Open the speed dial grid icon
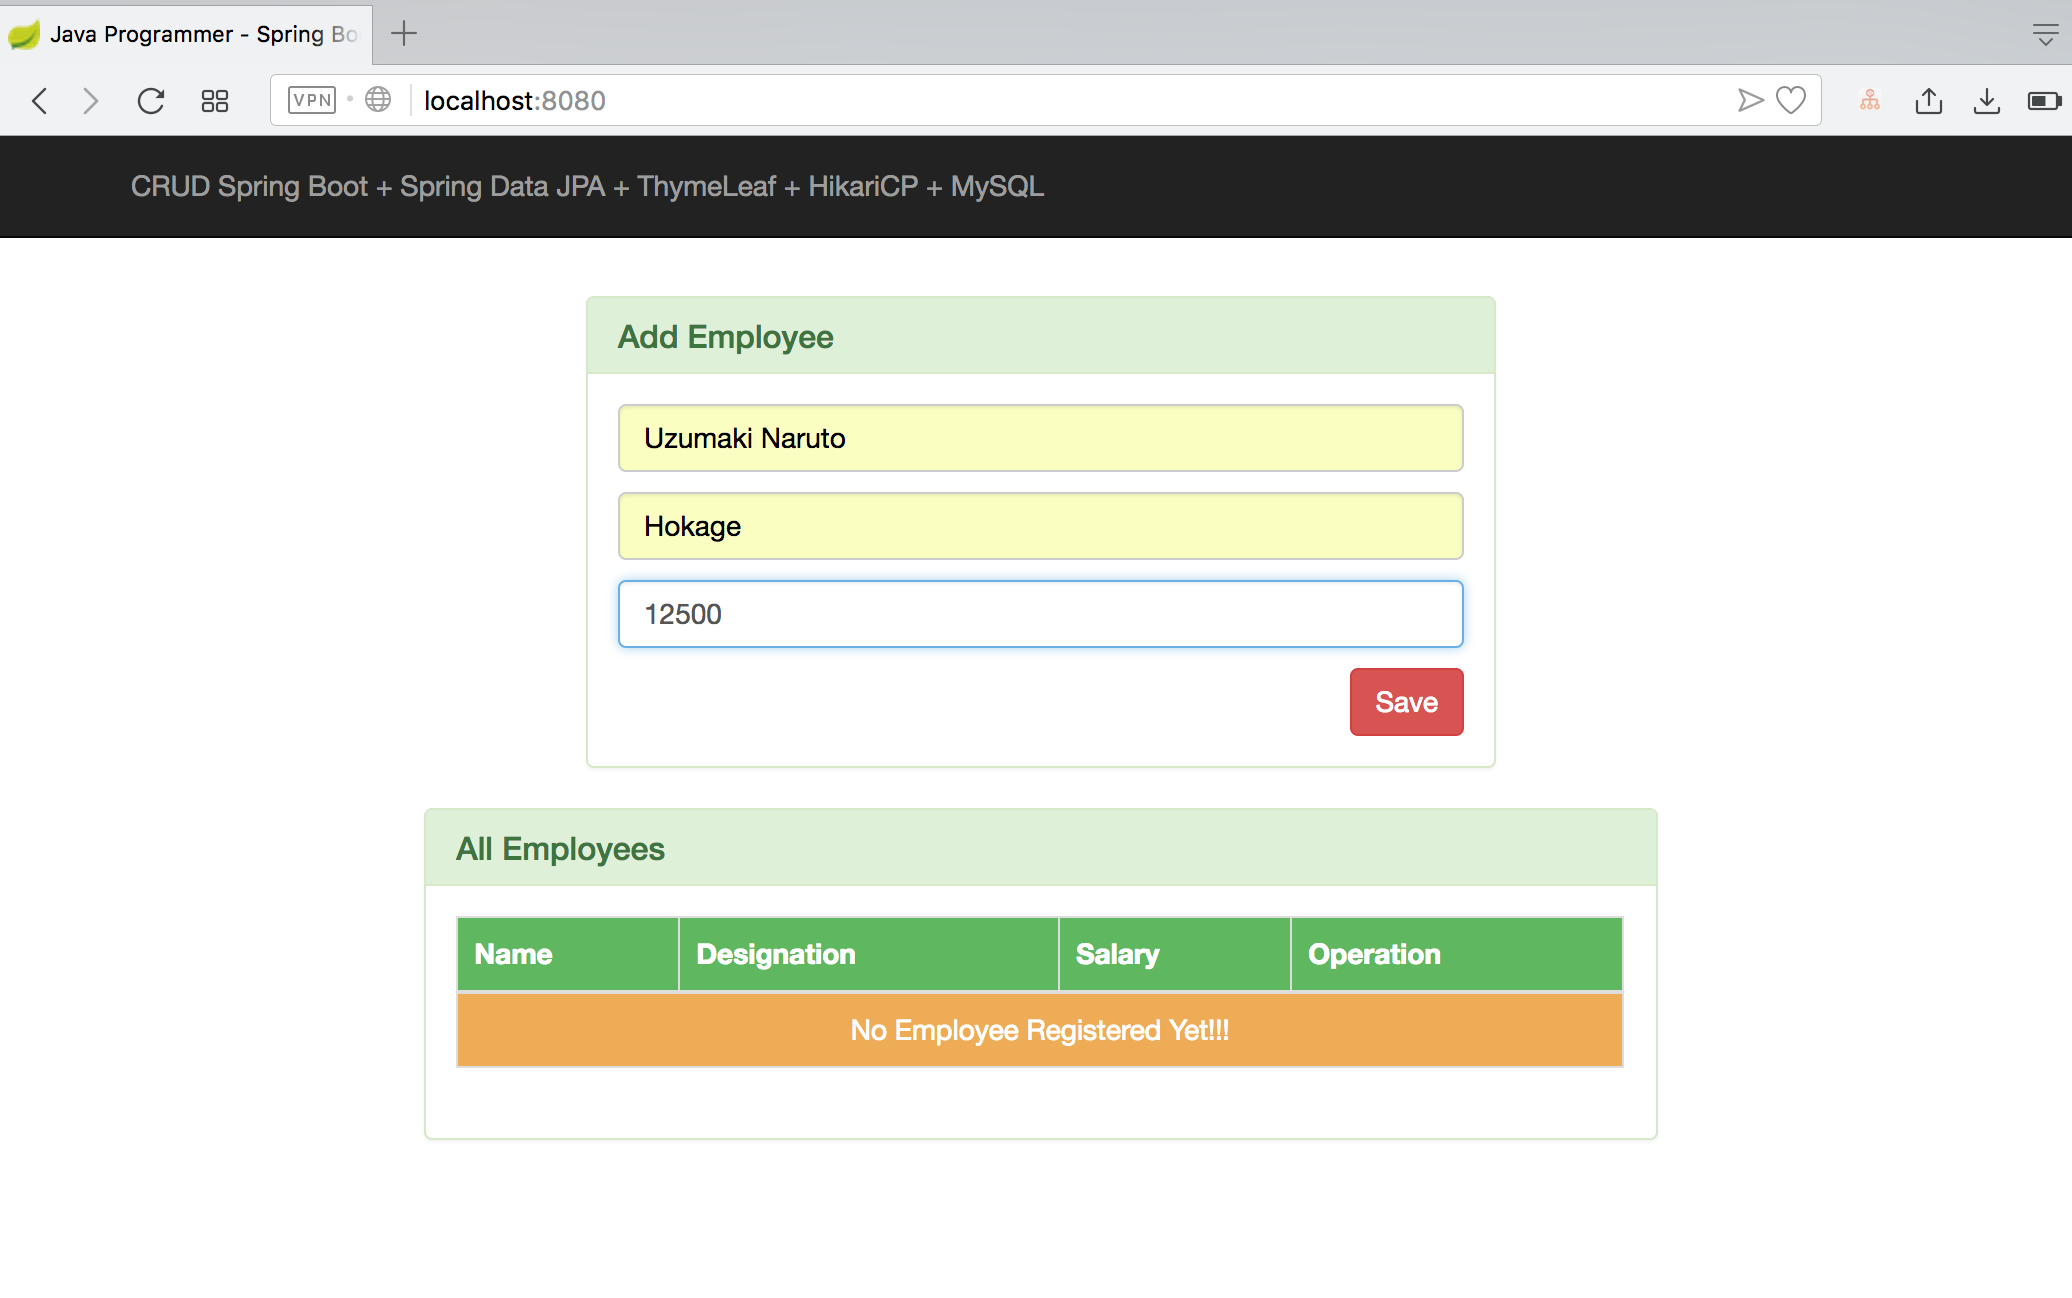 pos(215,101)
